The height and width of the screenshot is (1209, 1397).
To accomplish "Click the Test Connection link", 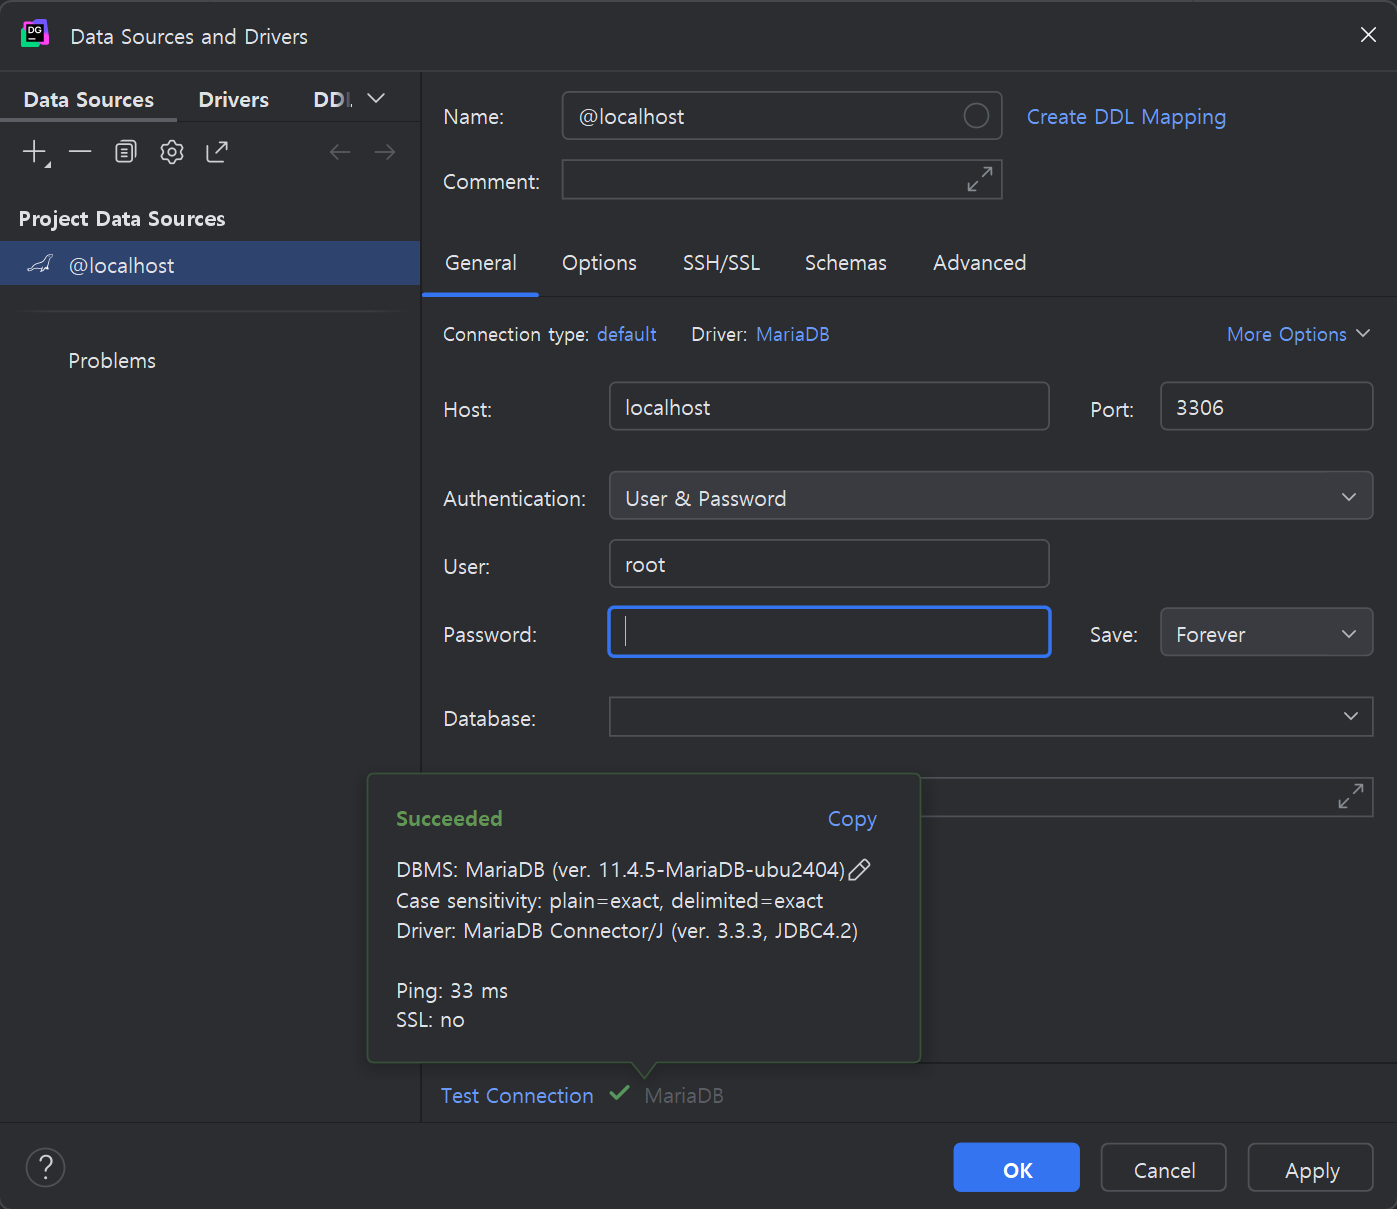I will pyautogui.click(x=517, y=1096).
